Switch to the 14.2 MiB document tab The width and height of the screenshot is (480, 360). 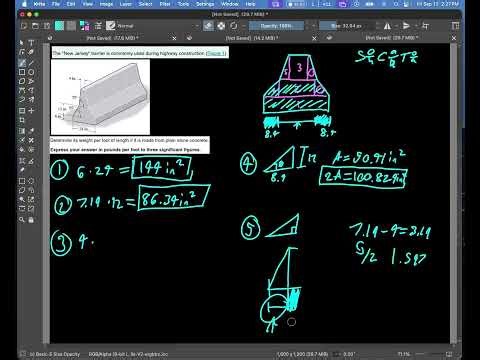[x=252, y=38]
